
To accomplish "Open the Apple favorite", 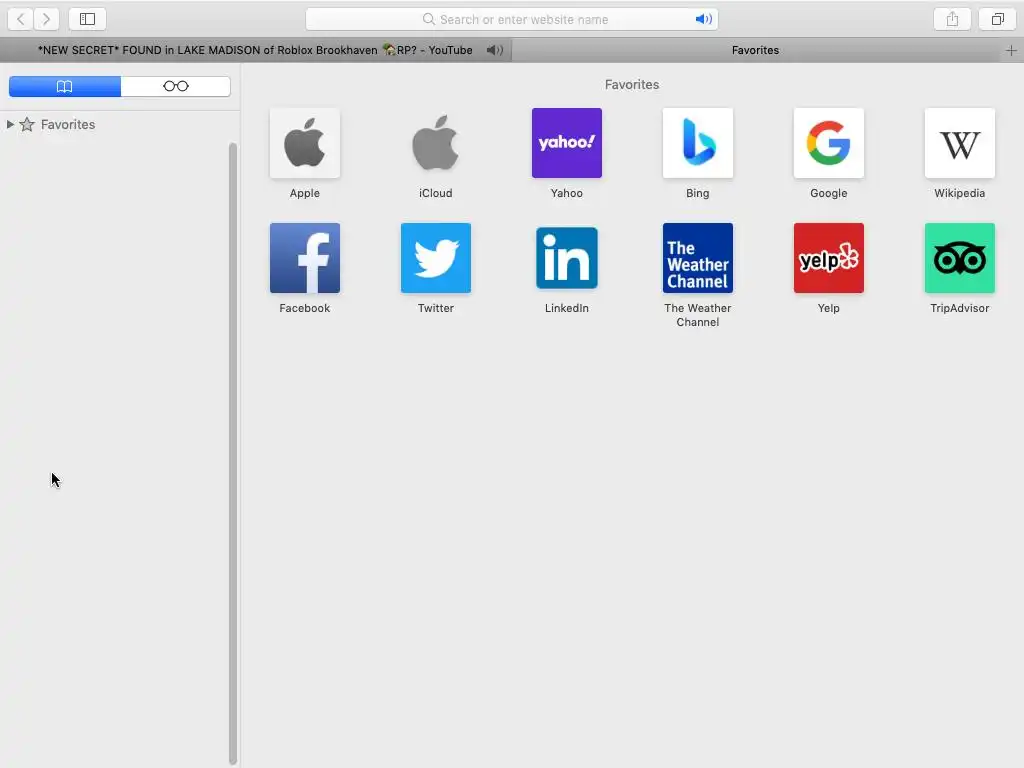I will point(305,143).
